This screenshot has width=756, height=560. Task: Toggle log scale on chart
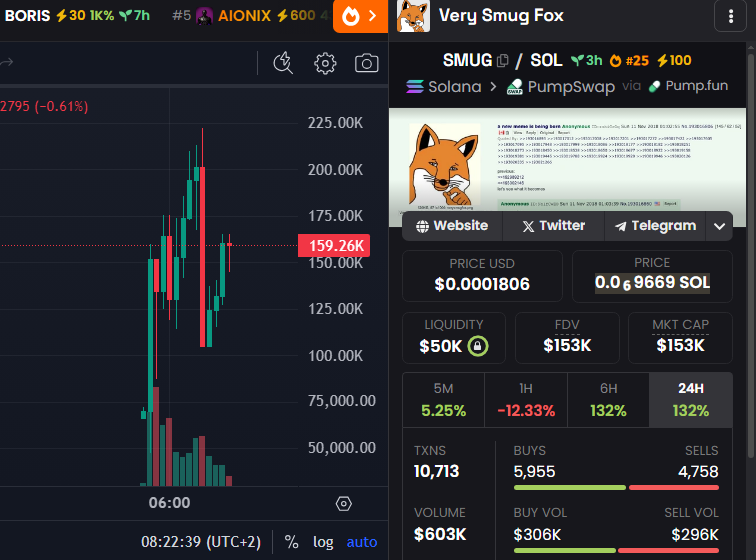tap(323, 542)
